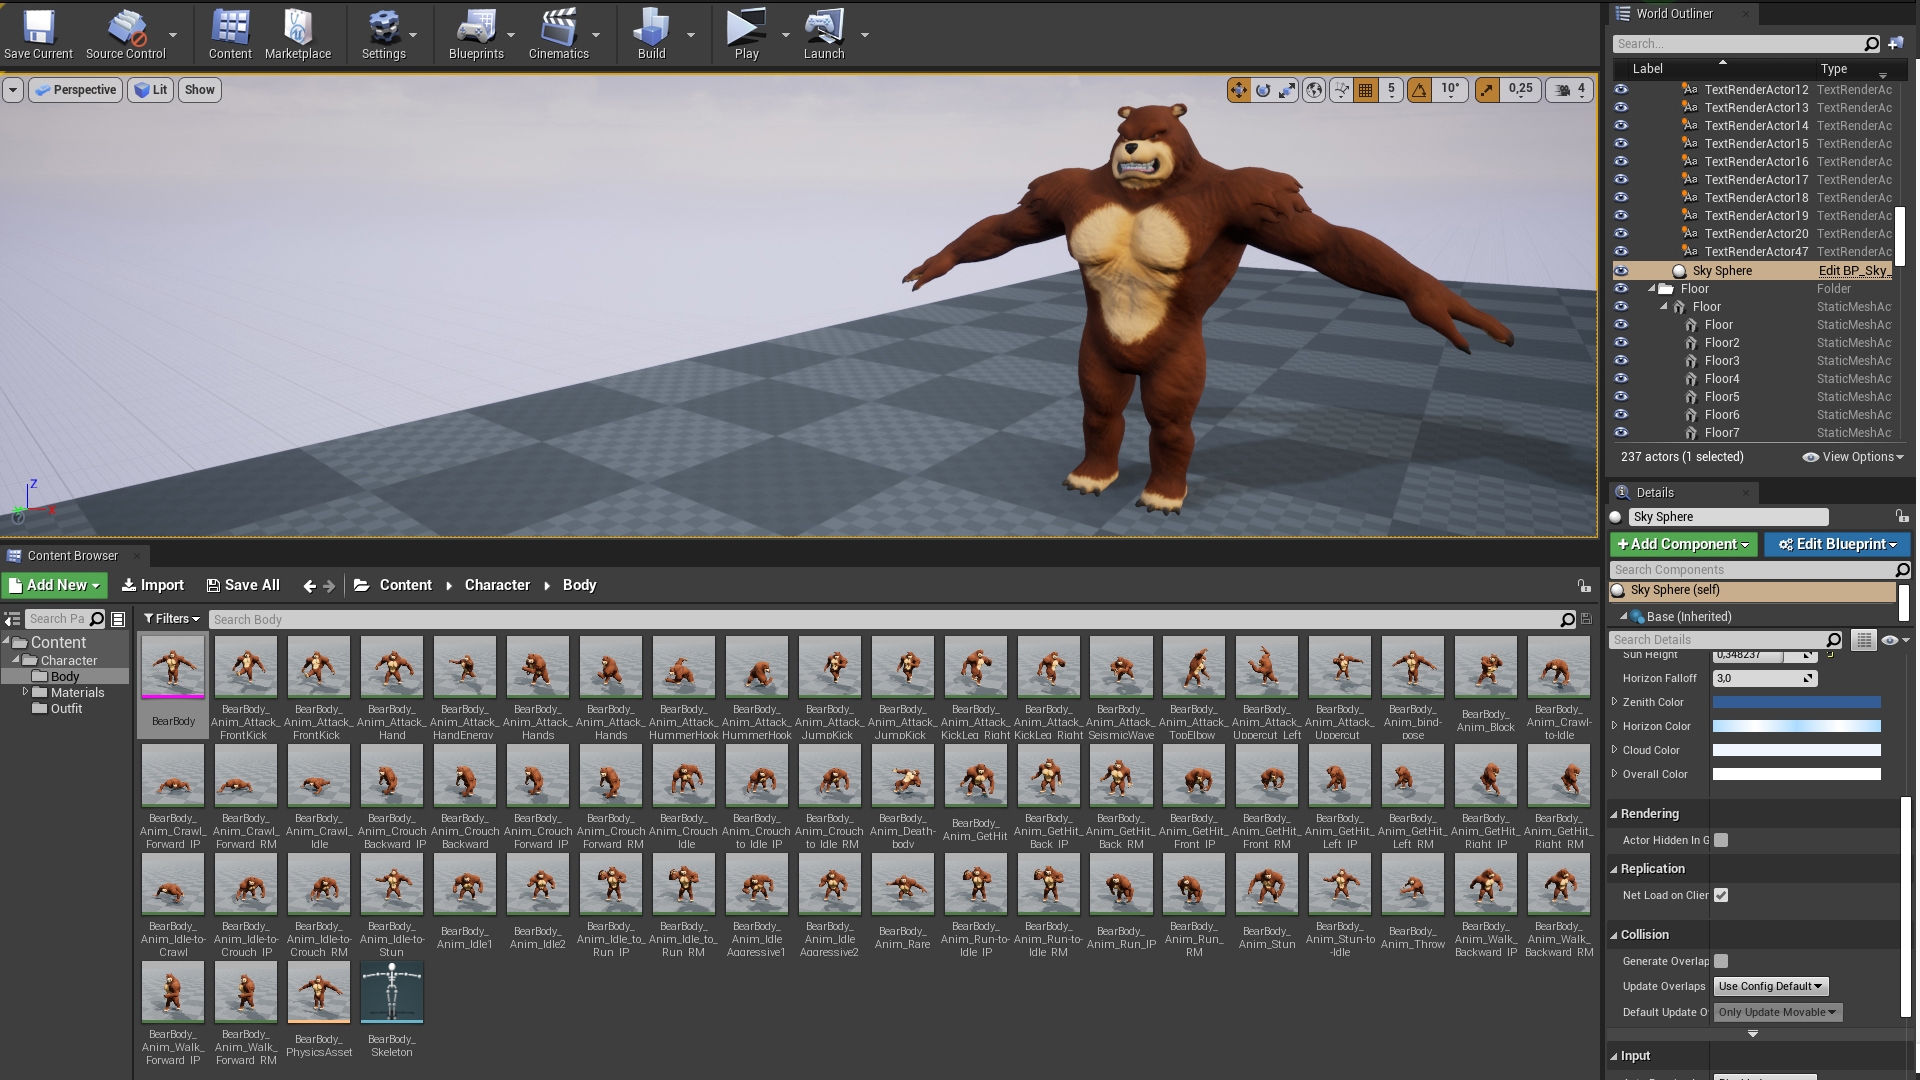Open Add New dropdown in Content Browser
This screenshot has width=1920, height=1080.
(55, 585)
